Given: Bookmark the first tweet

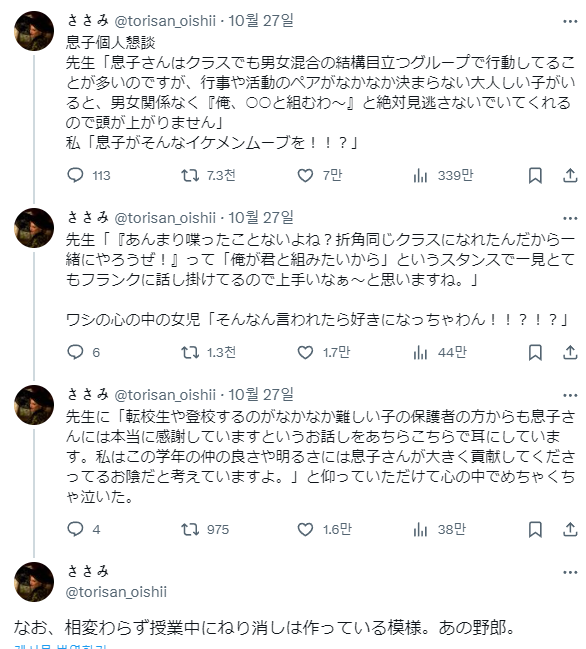Looking at the screenshot, I should coord(535,175).
